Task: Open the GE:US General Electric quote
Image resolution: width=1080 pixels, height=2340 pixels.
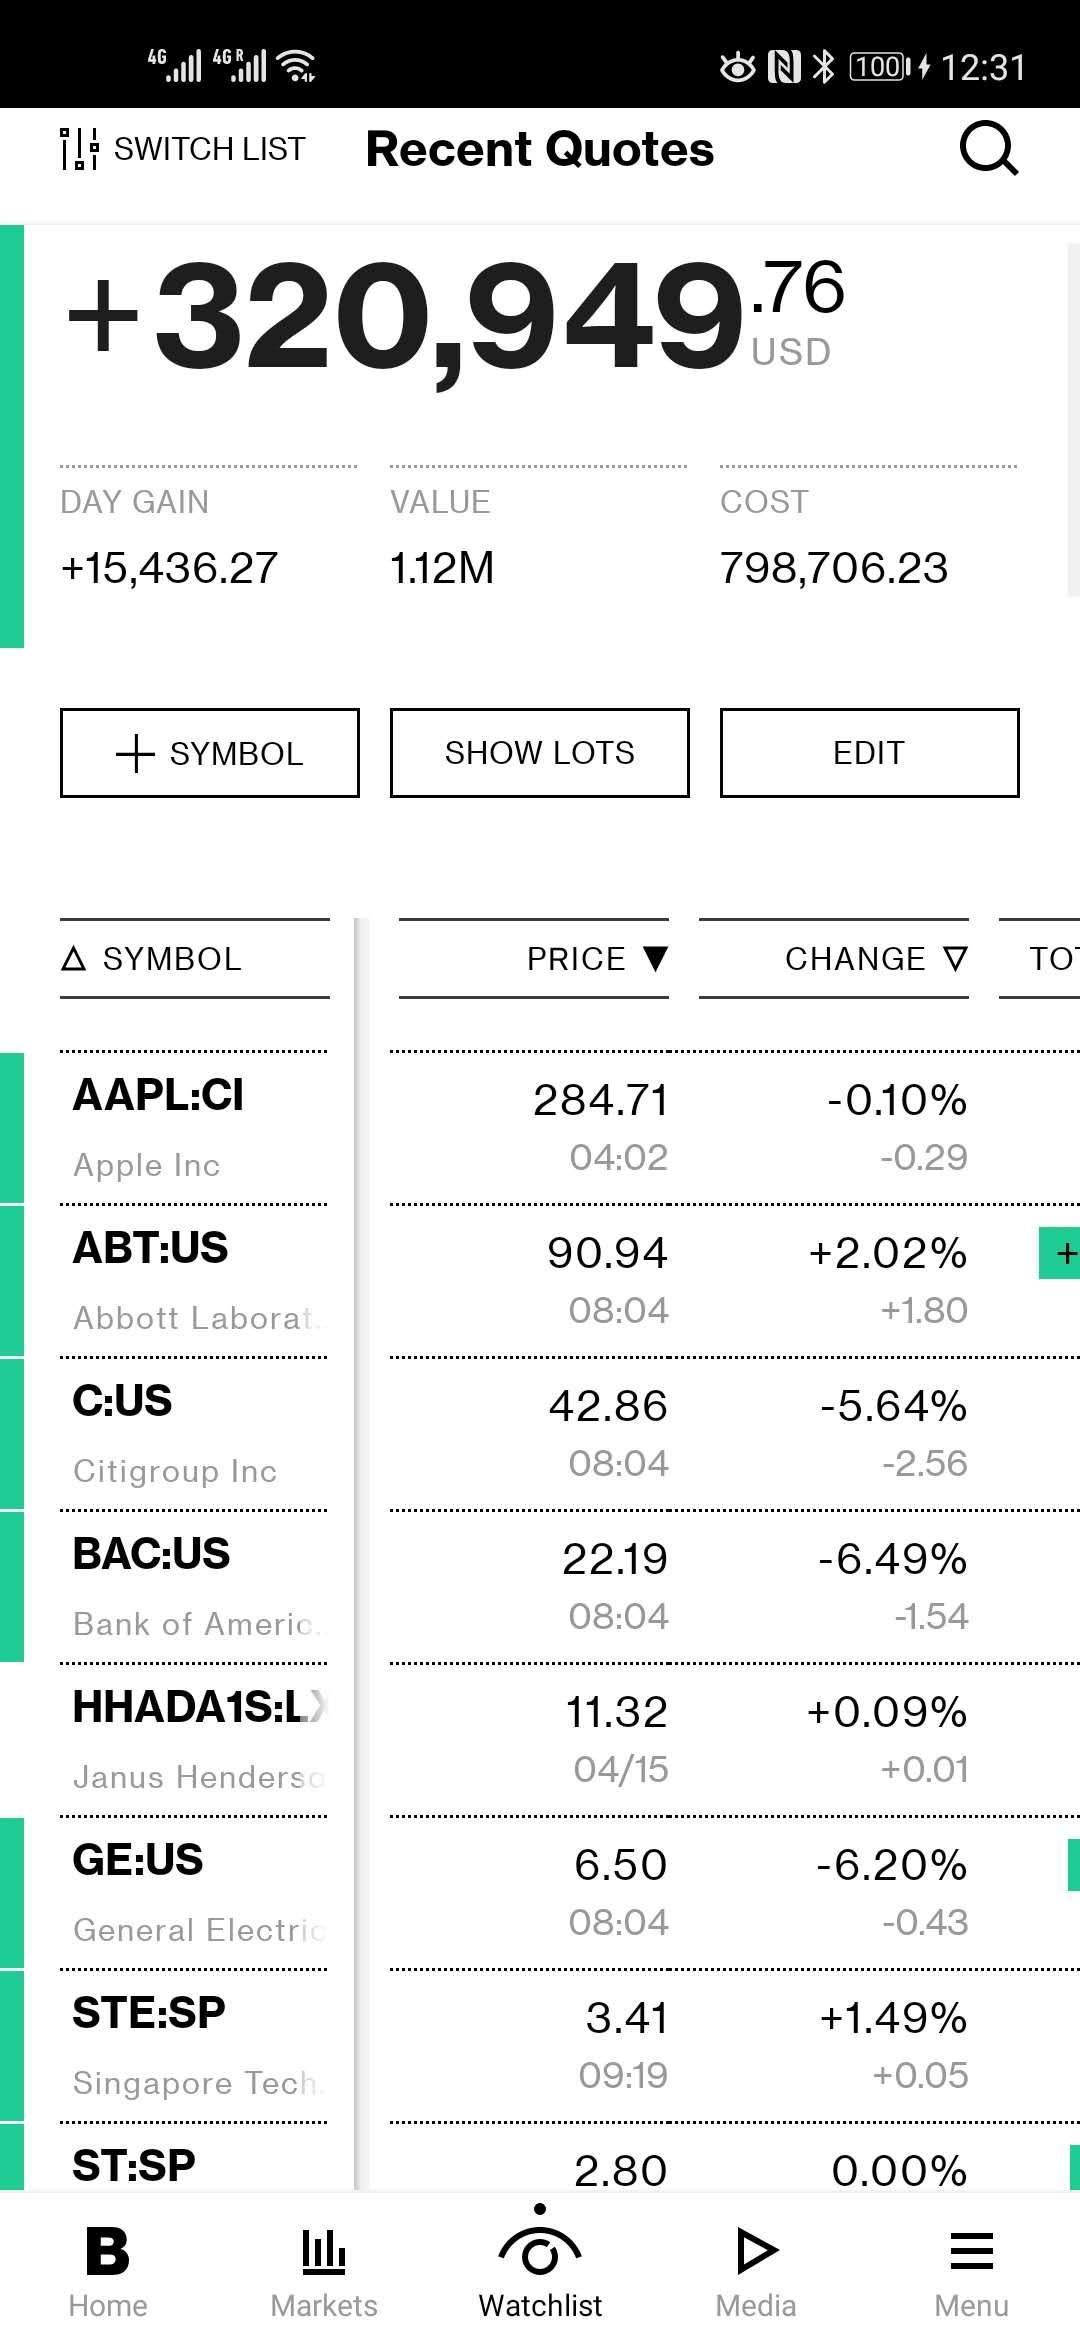Action: point(195,1893)
